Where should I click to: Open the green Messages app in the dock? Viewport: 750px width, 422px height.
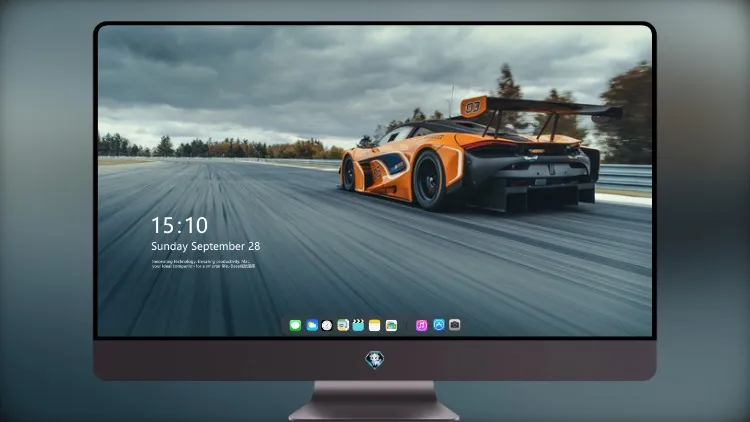295,325
